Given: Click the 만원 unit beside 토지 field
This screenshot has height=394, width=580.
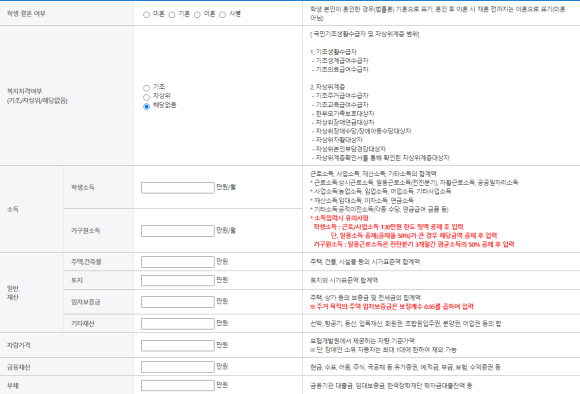Looking at the screenshot, I should [x=222, y=280].
